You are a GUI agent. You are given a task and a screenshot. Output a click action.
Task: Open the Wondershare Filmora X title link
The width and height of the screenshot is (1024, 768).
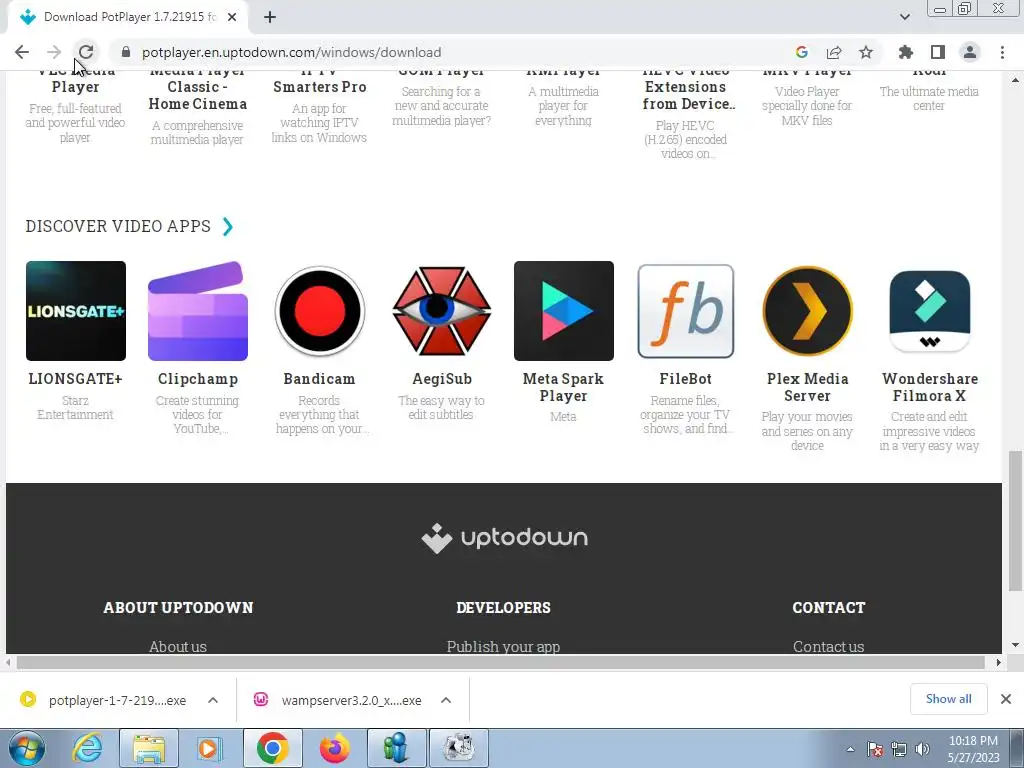pyautogui.click(x=930, y=387)
